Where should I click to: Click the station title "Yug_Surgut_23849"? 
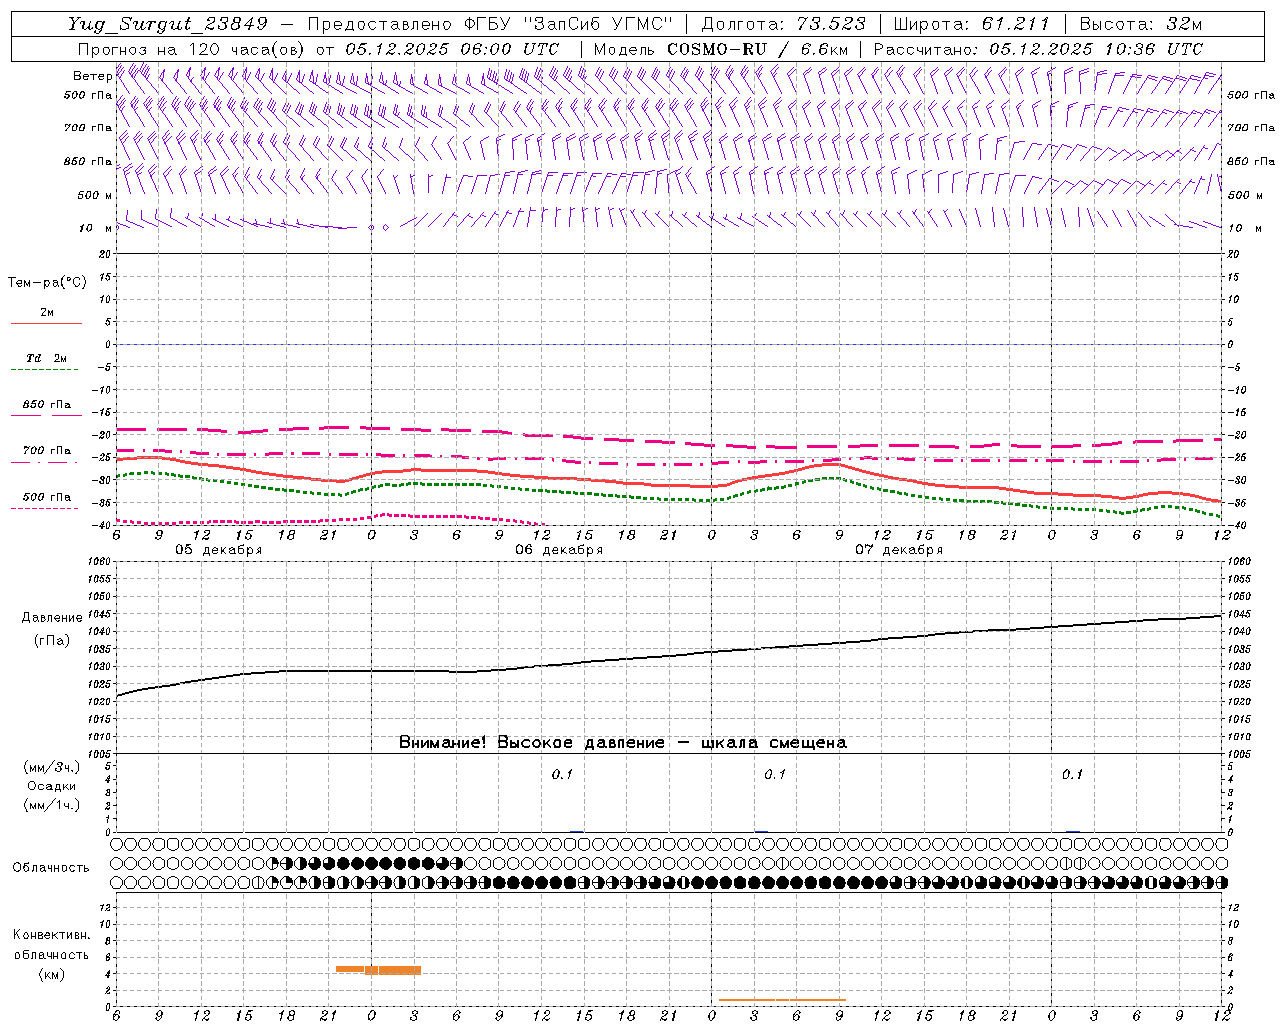click(168, 24)
